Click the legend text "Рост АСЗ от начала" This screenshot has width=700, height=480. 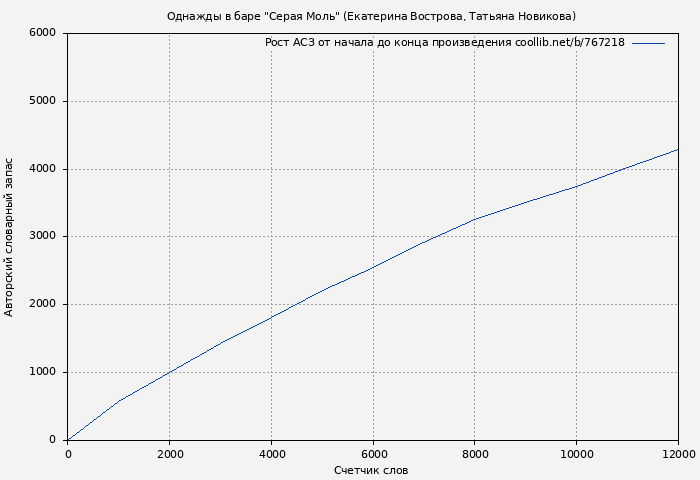click(x=444, y=43)
